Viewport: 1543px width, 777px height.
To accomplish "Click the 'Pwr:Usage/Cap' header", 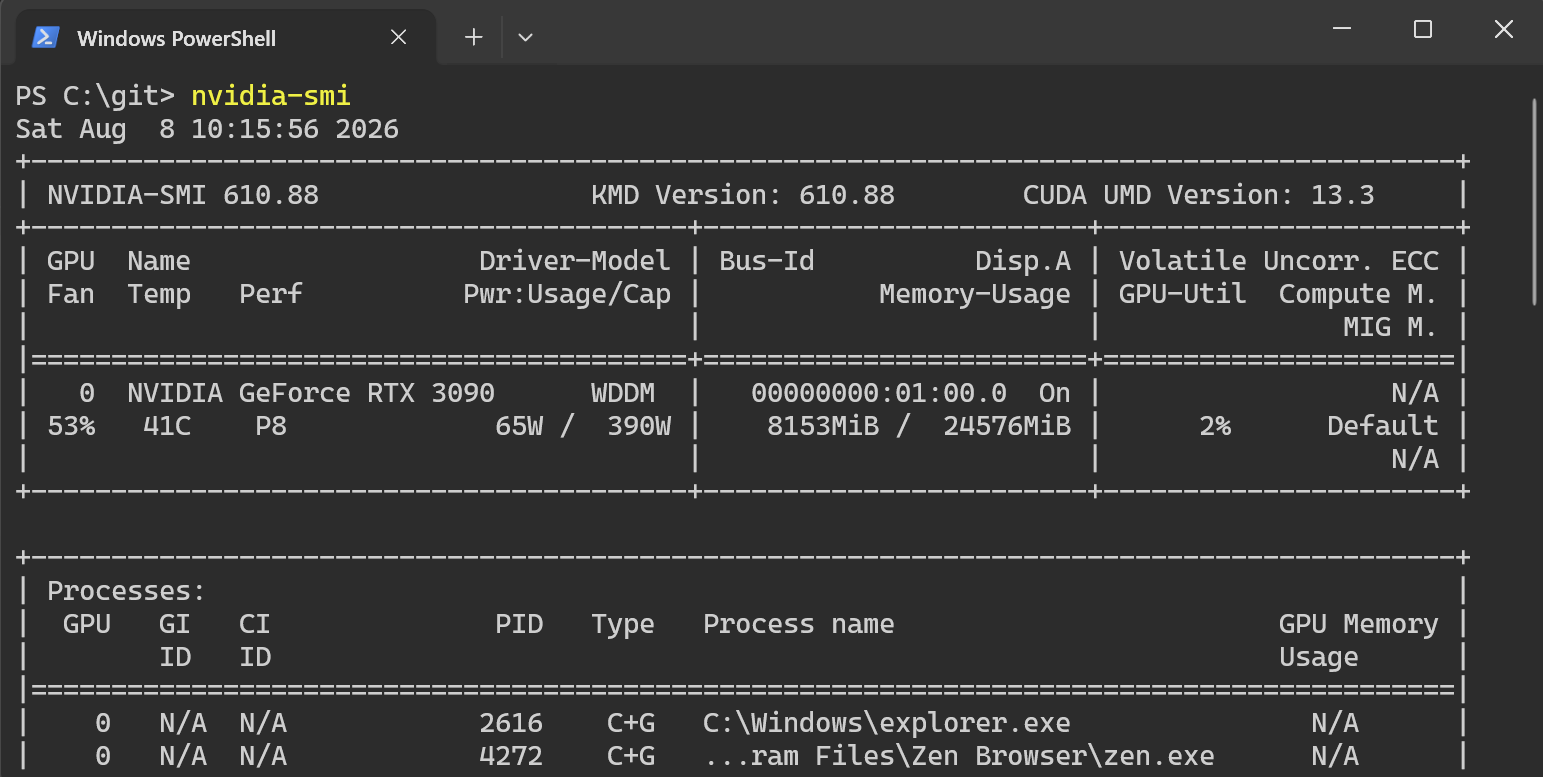I will tap(567, 294).
